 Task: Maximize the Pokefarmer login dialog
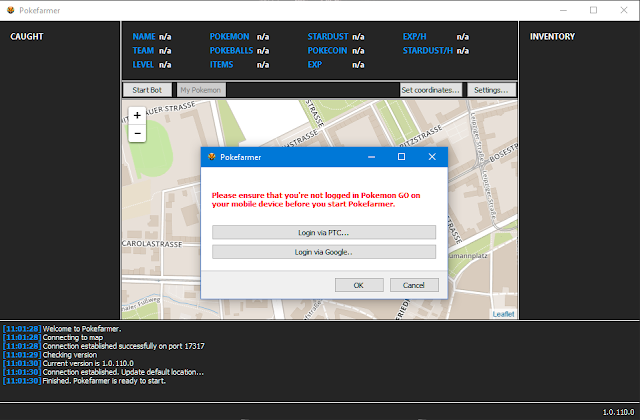[x=402, y=157]
